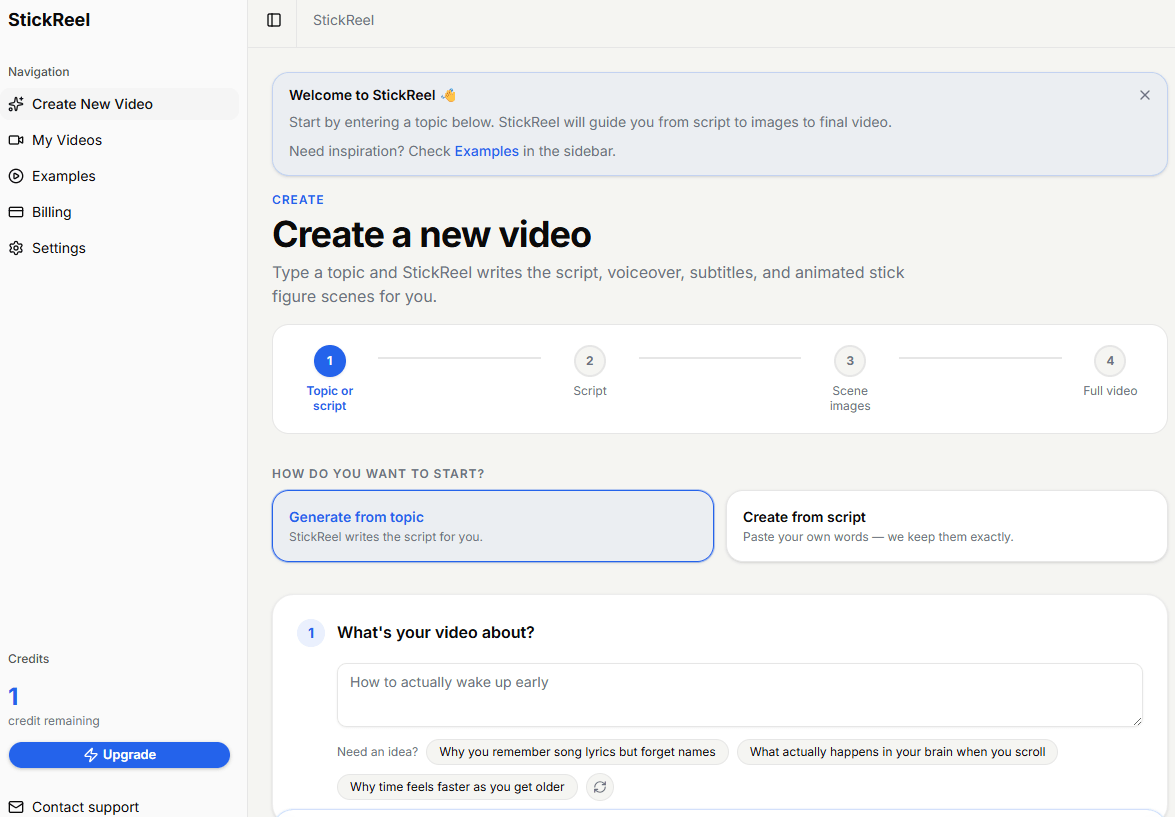Click the '1 credit remaining' count
The image size is (1175, 817).
(x=13, y=697)
